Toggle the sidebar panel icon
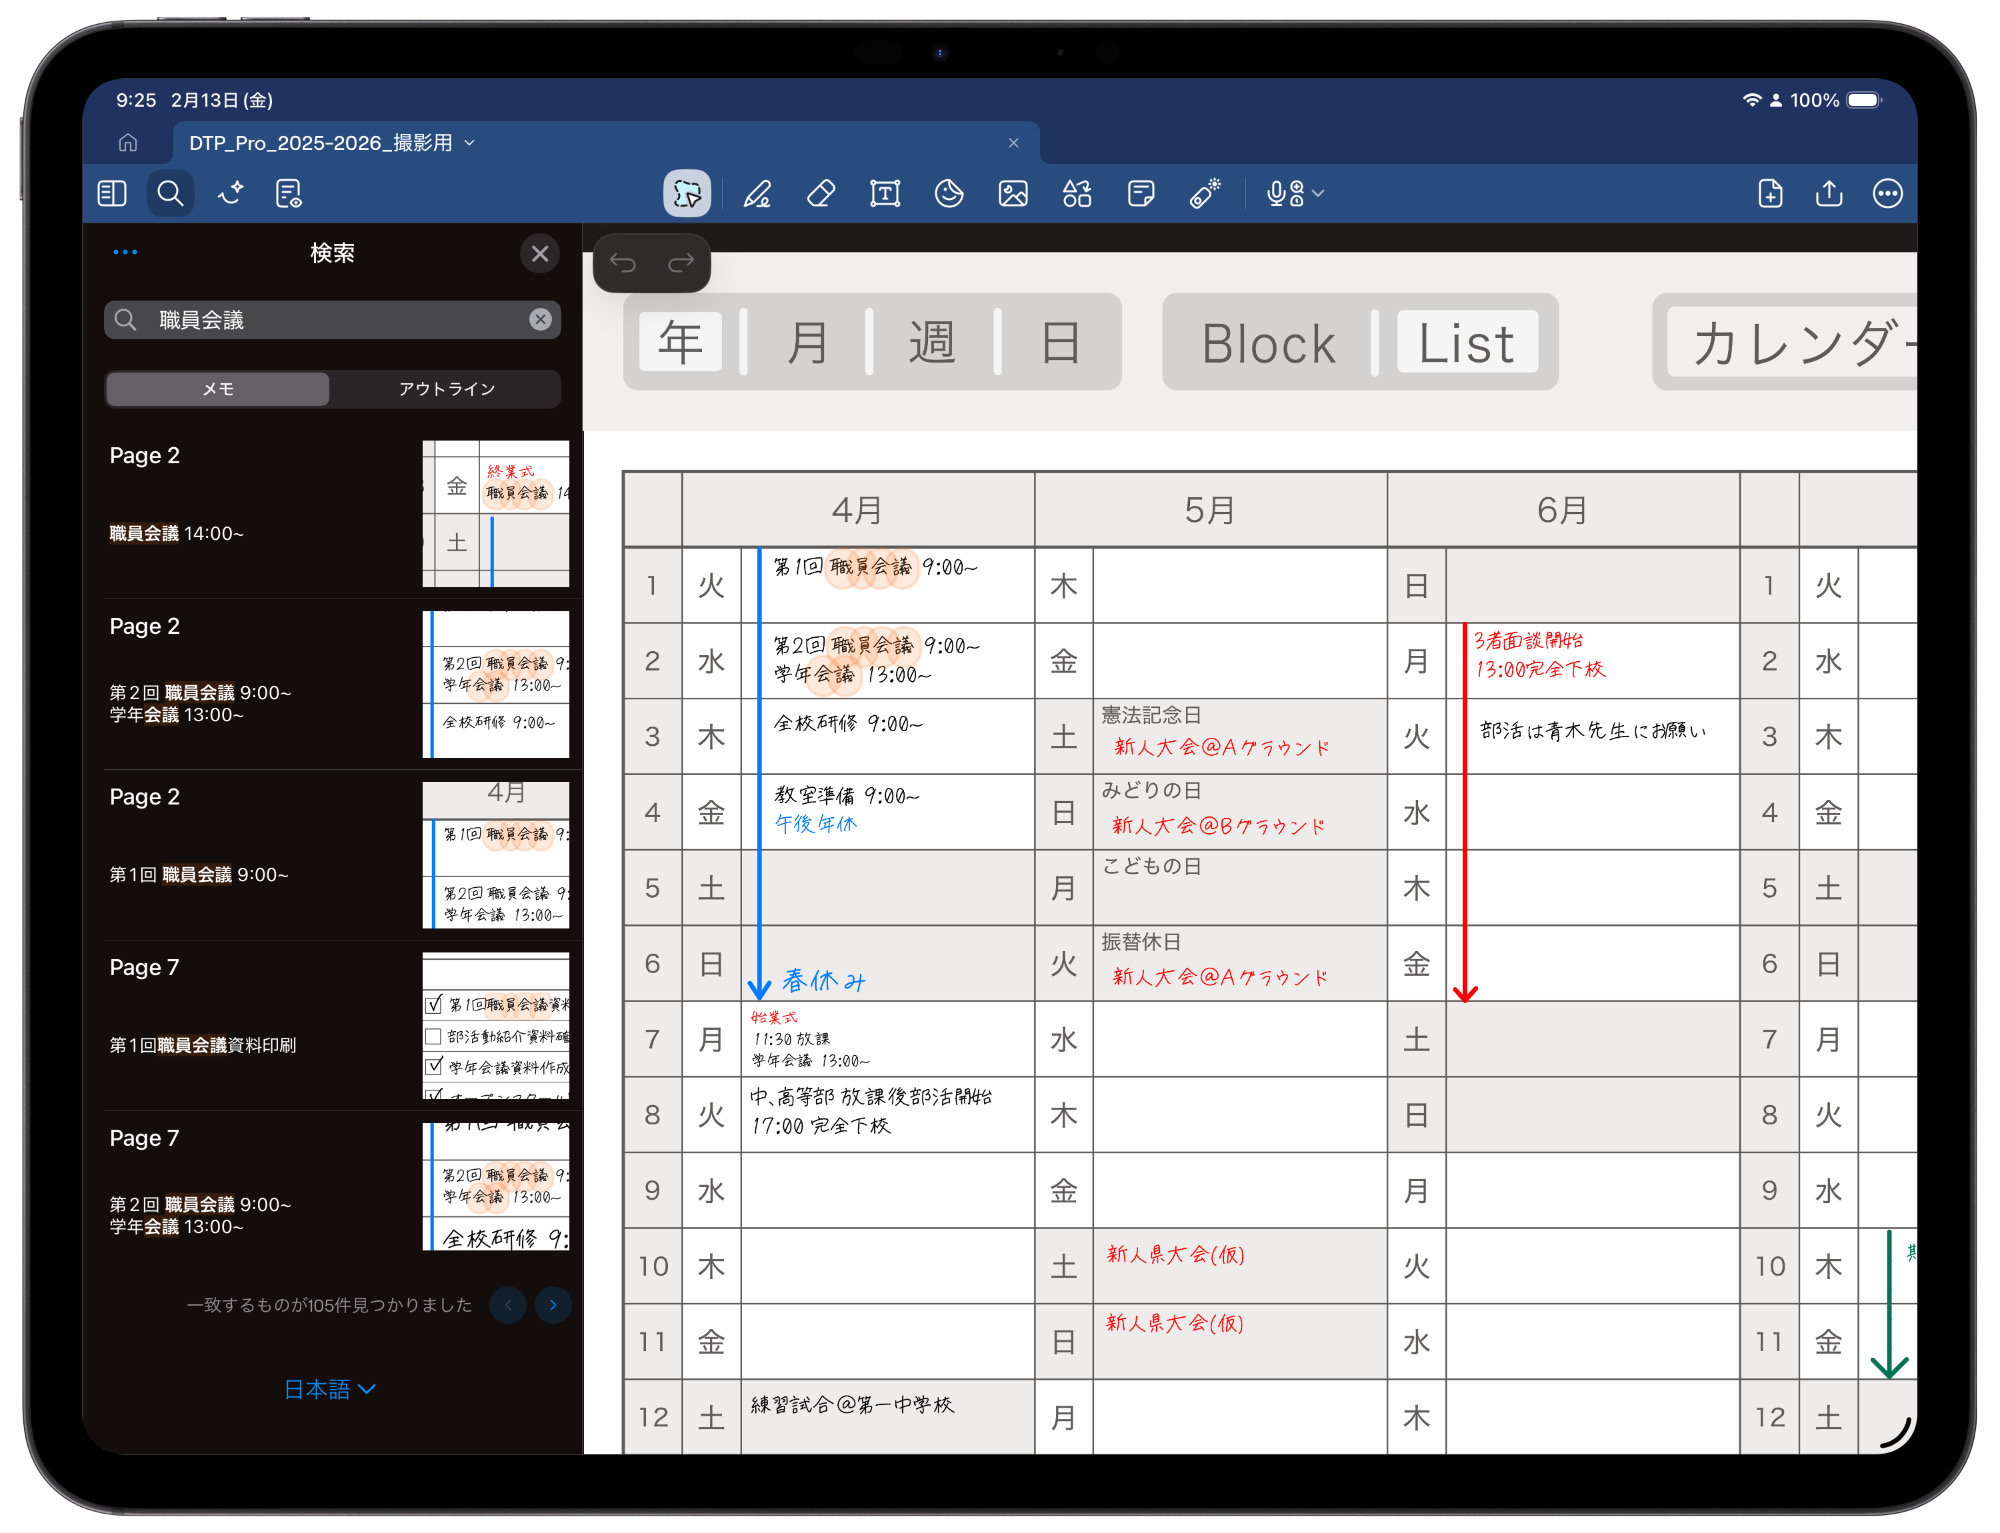 point(112,193)
